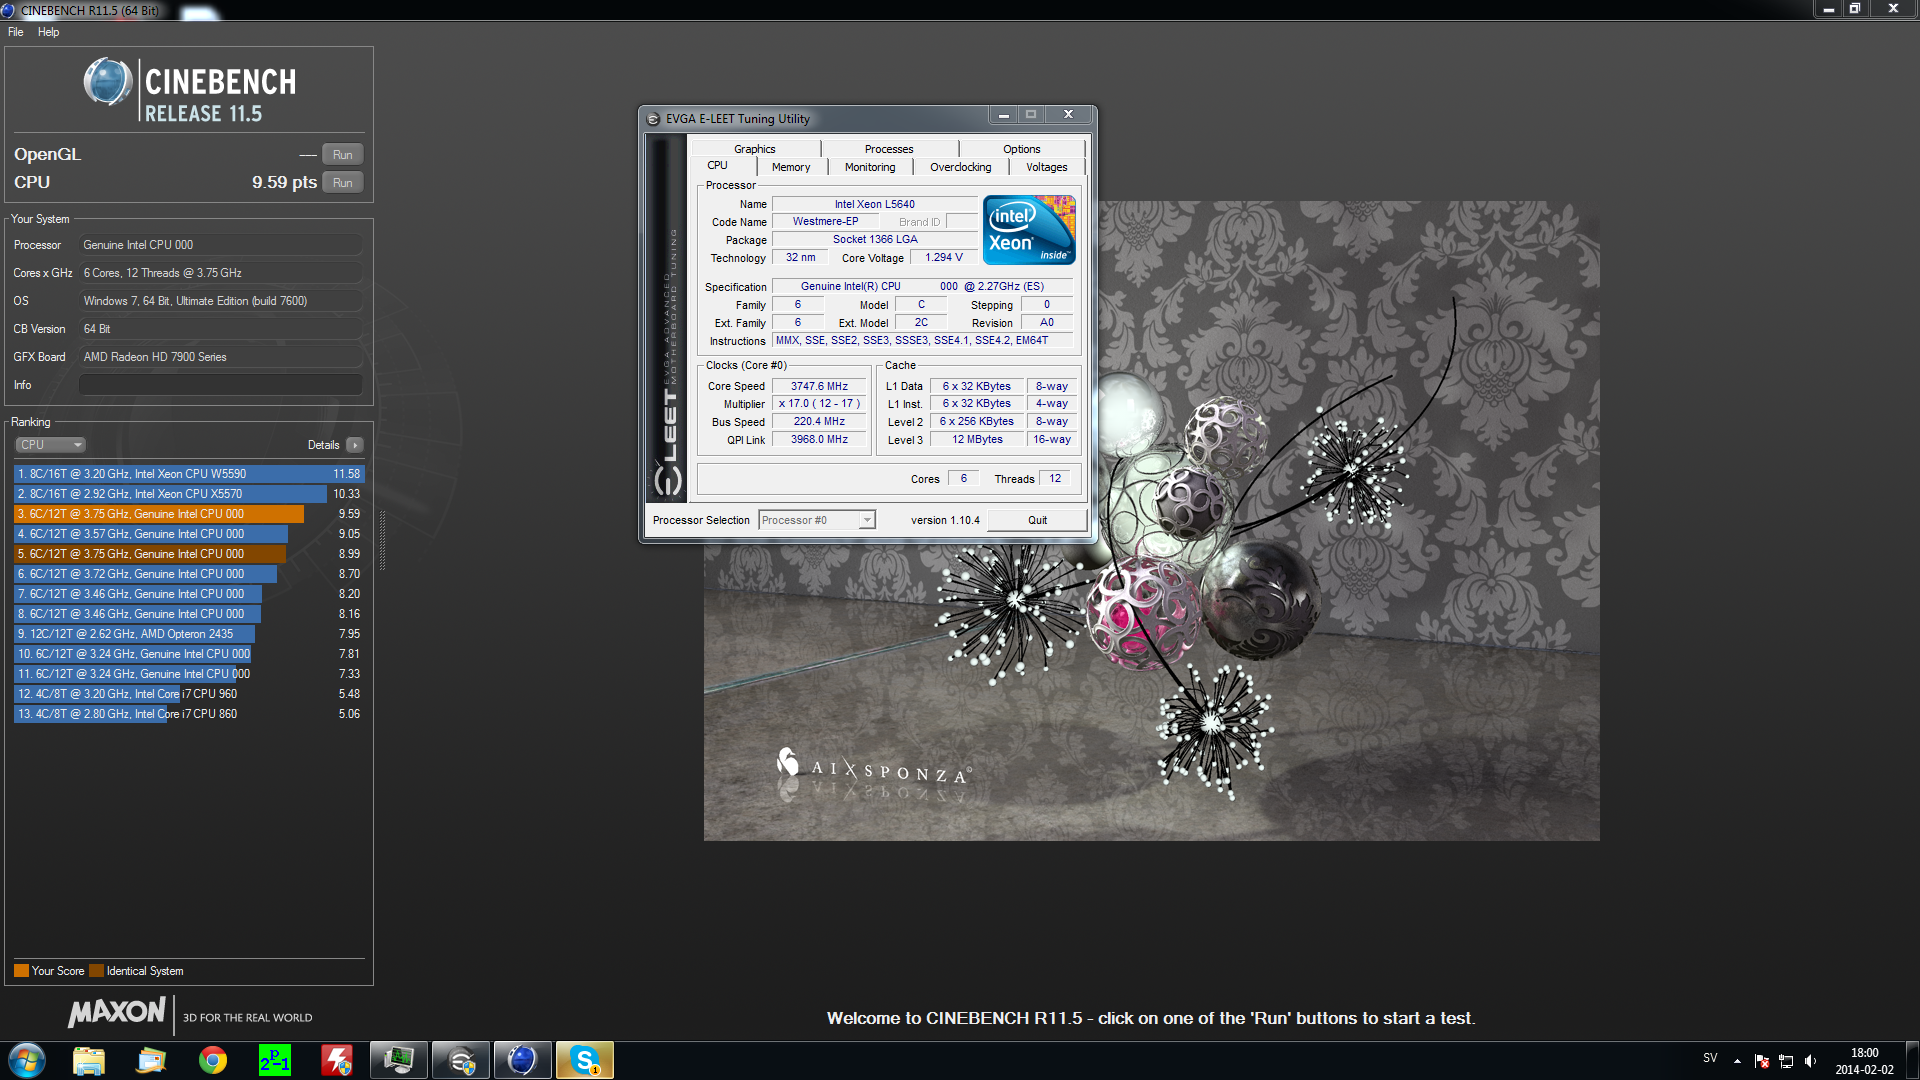Click the code name Westmere-EP field
Viewport: 1920px width, 1080px height.
coord(826,222)
